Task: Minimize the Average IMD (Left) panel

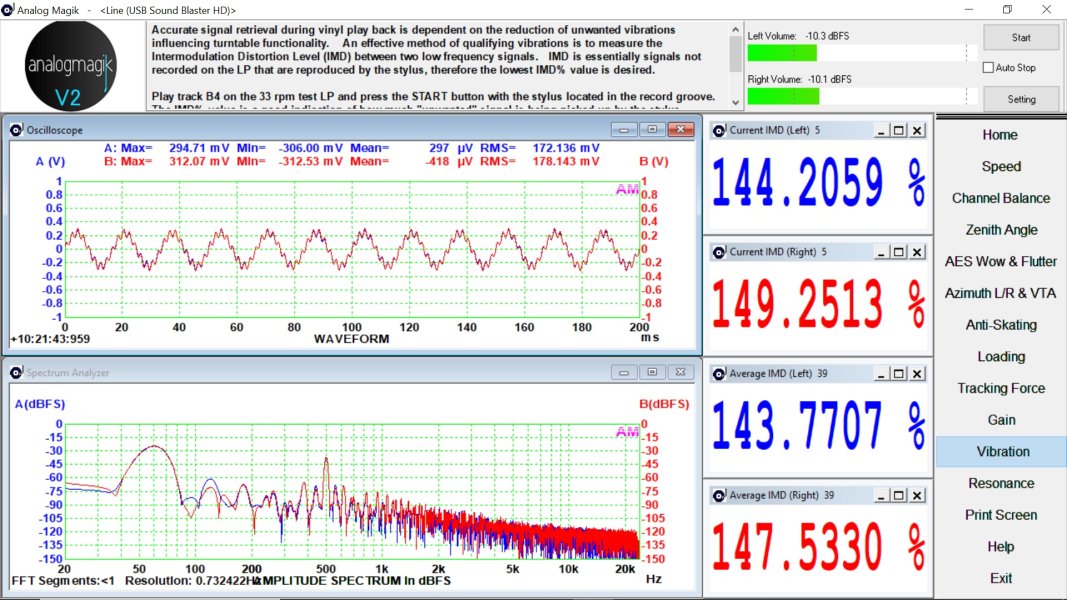Action: point(880,373)
